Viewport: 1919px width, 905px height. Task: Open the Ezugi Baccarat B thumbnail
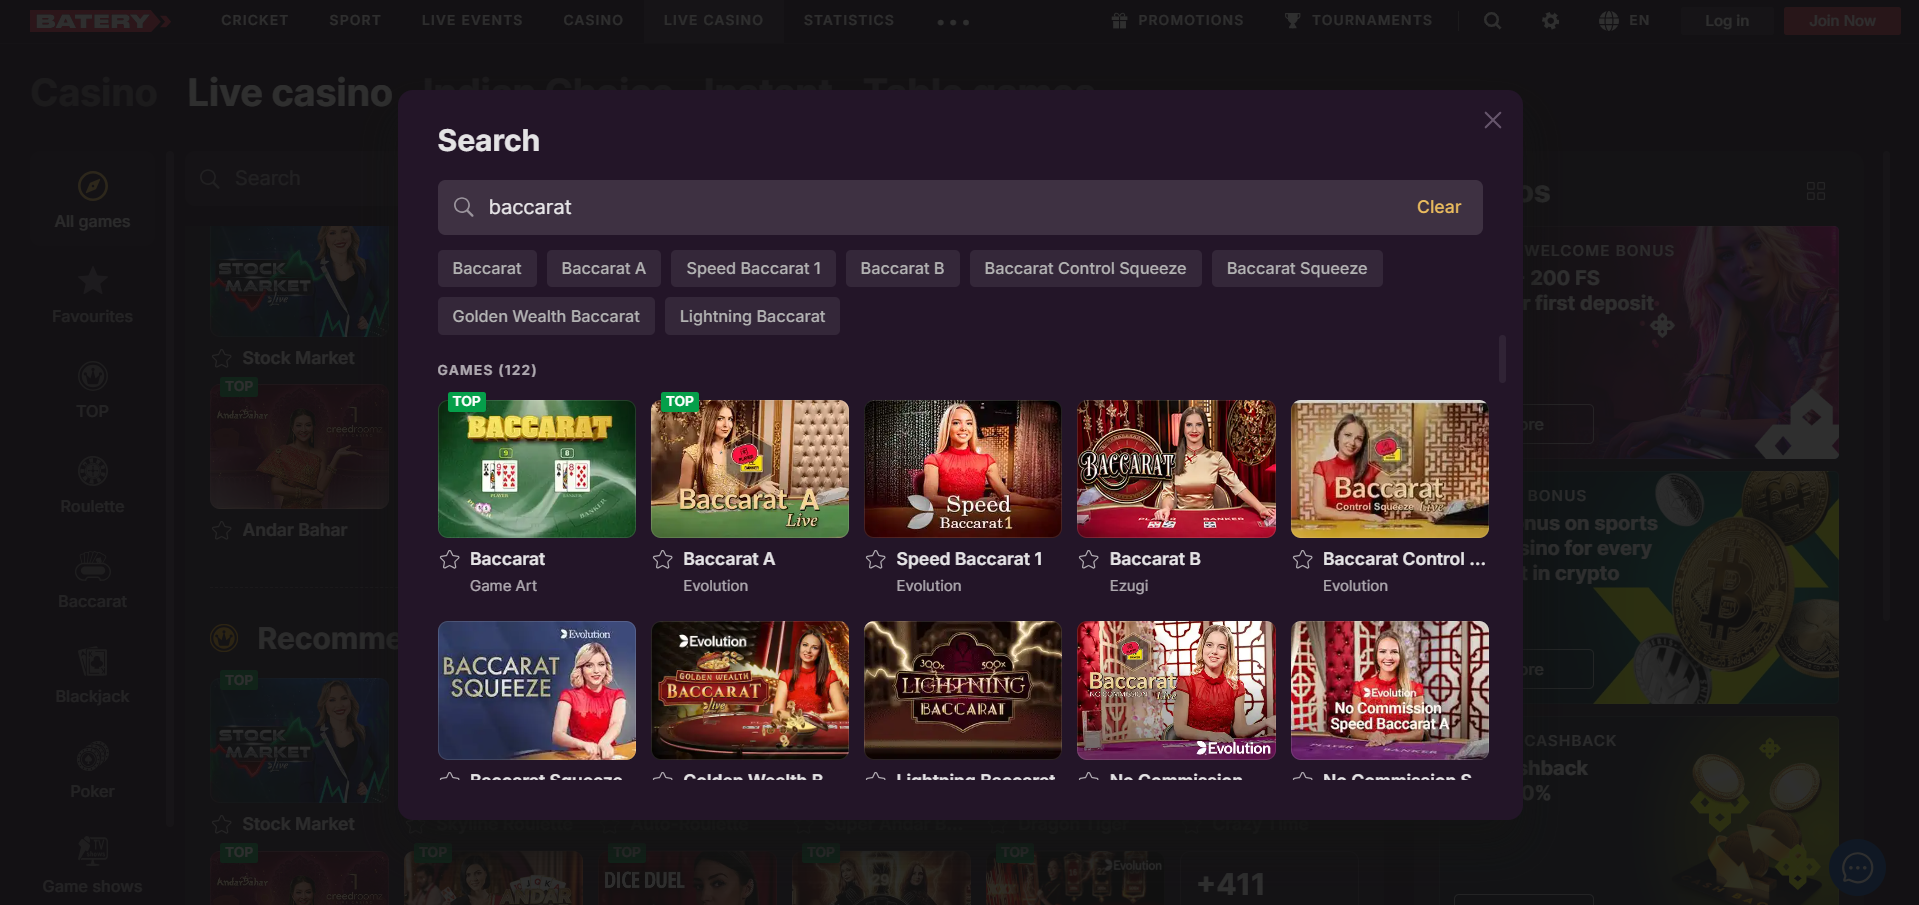point(1176,469)
